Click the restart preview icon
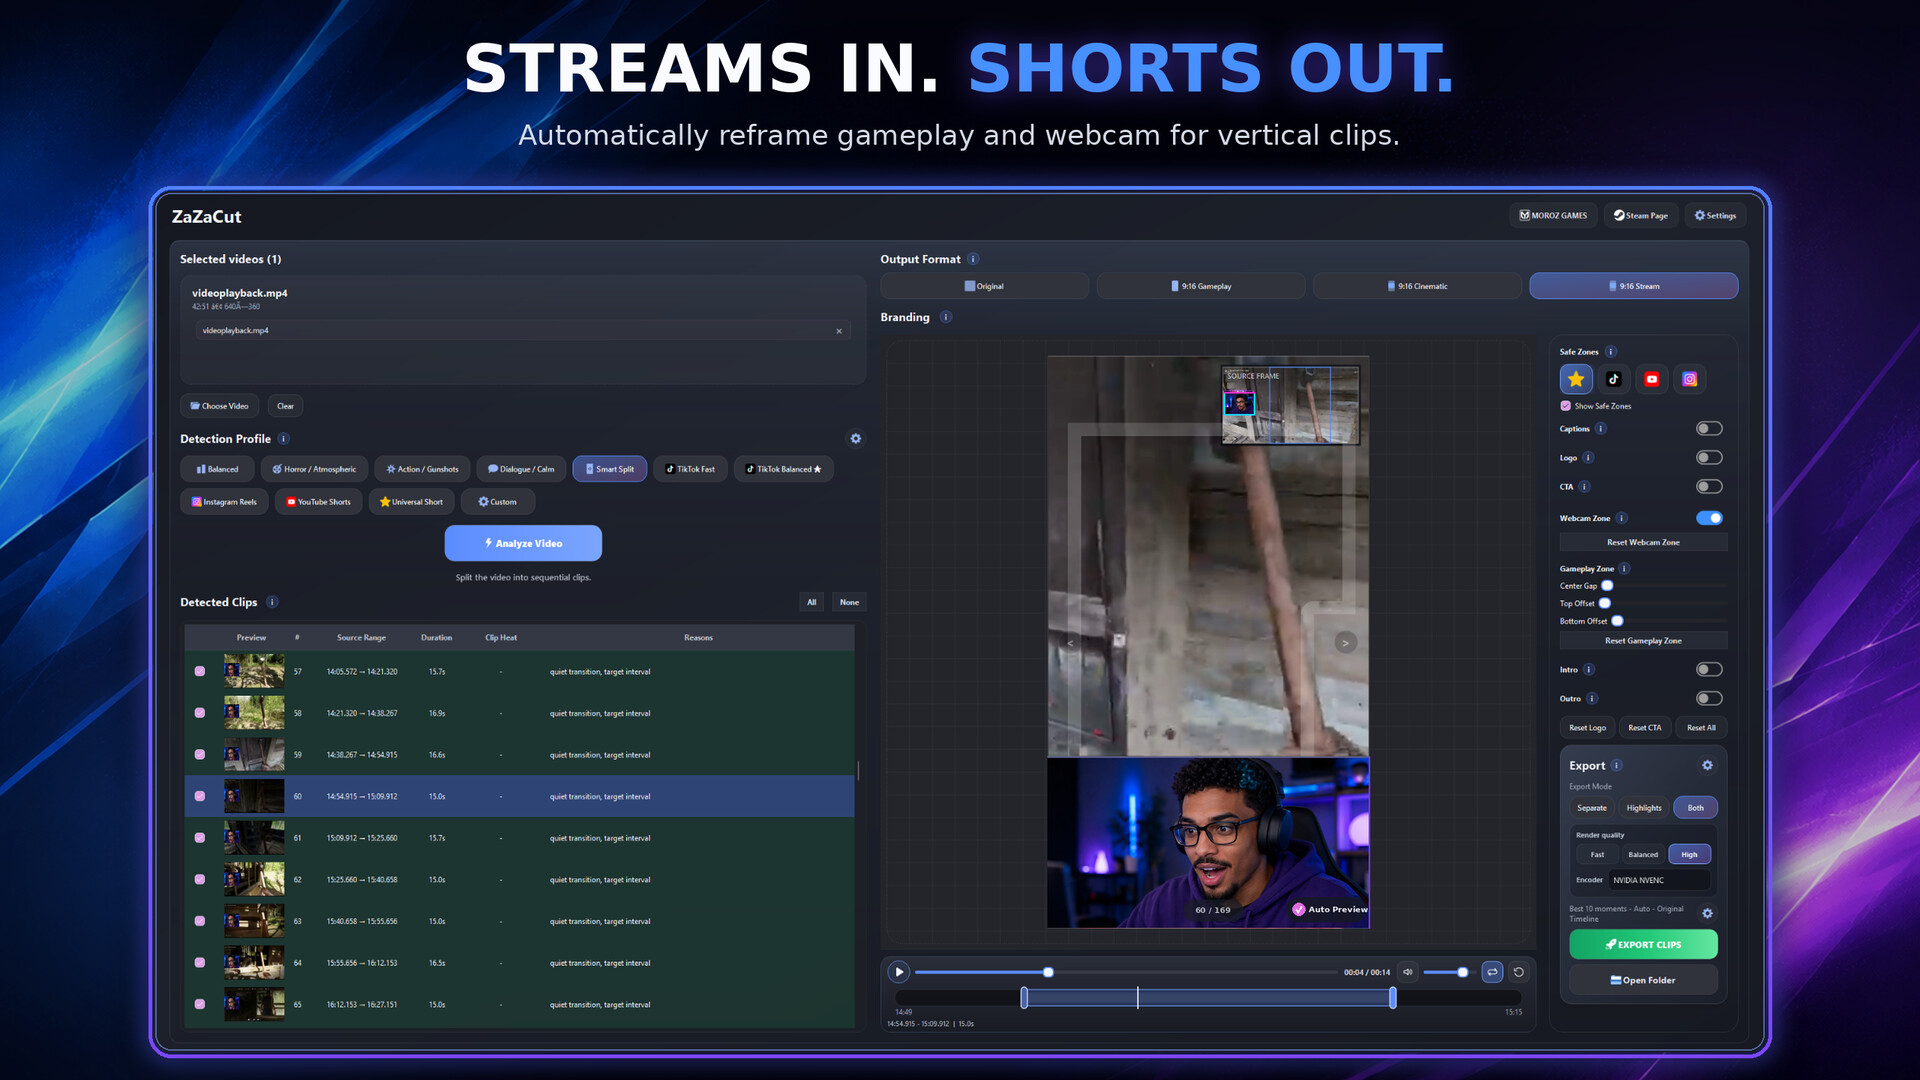Image resolution: width=1920 pixels, height=1080 pixels. click(x=1519, y=972)
